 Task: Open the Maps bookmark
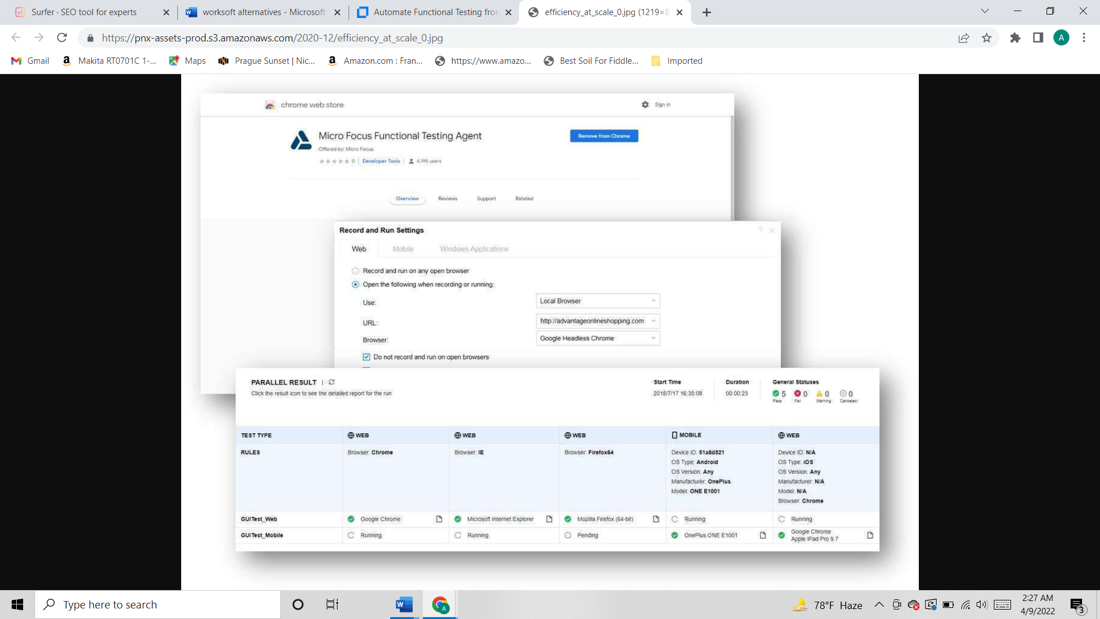point(187,61)
